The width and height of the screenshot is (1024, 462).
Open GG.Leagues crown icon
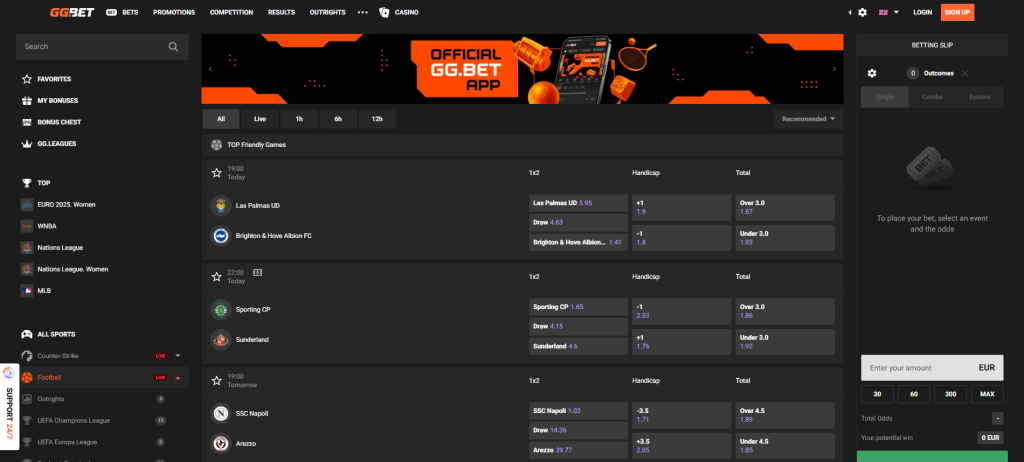click(x=27, y=144)
